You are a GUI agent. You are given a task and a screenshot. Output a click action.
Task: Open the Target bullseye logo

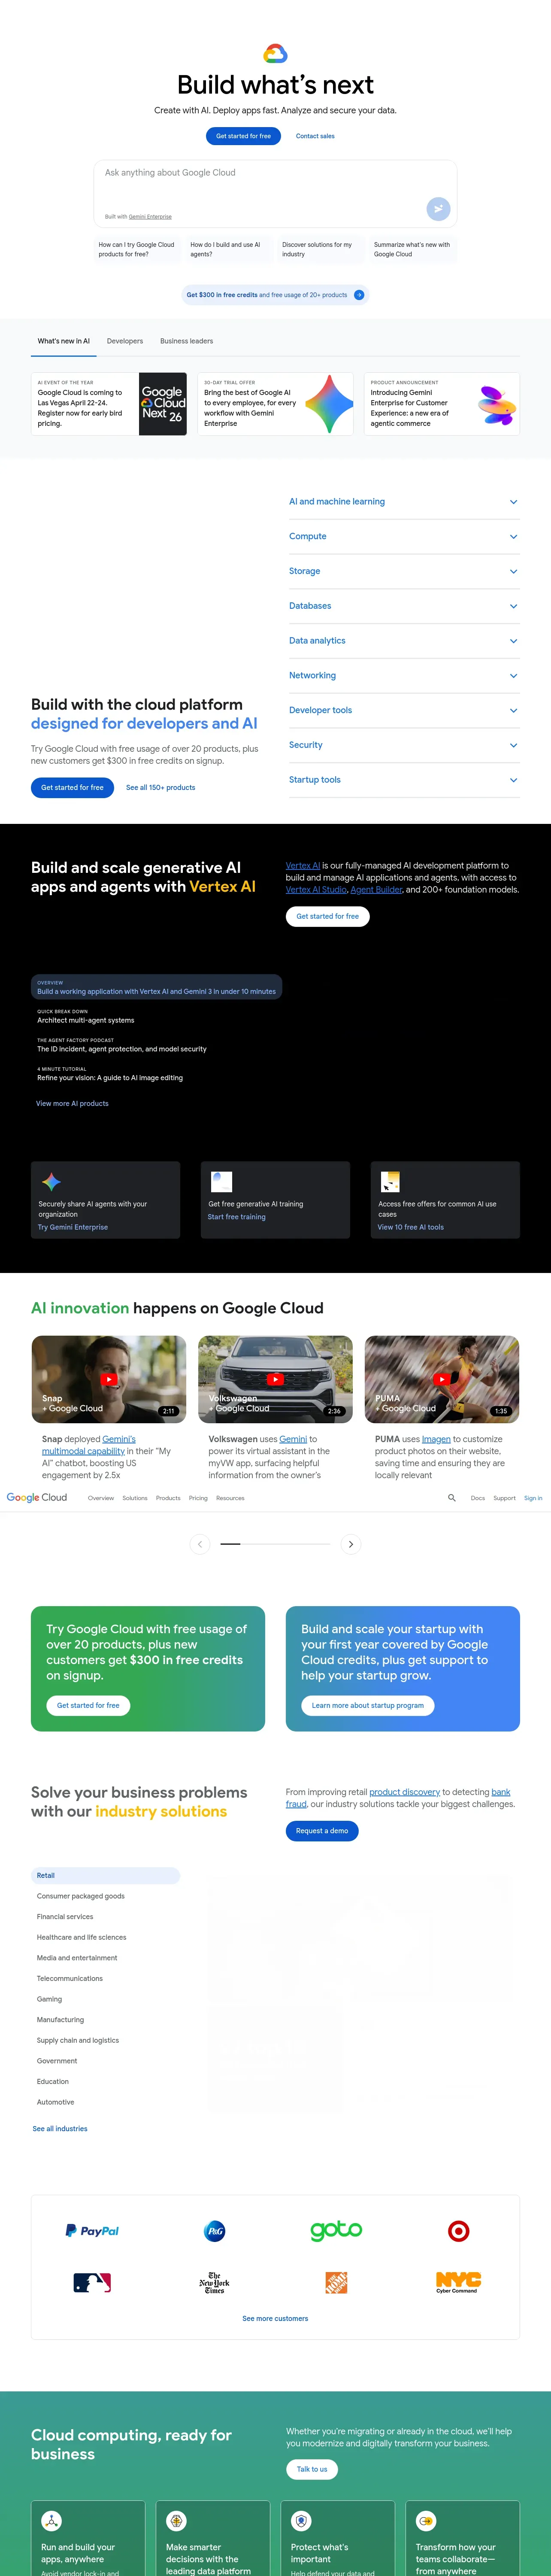click(458, 2231)
